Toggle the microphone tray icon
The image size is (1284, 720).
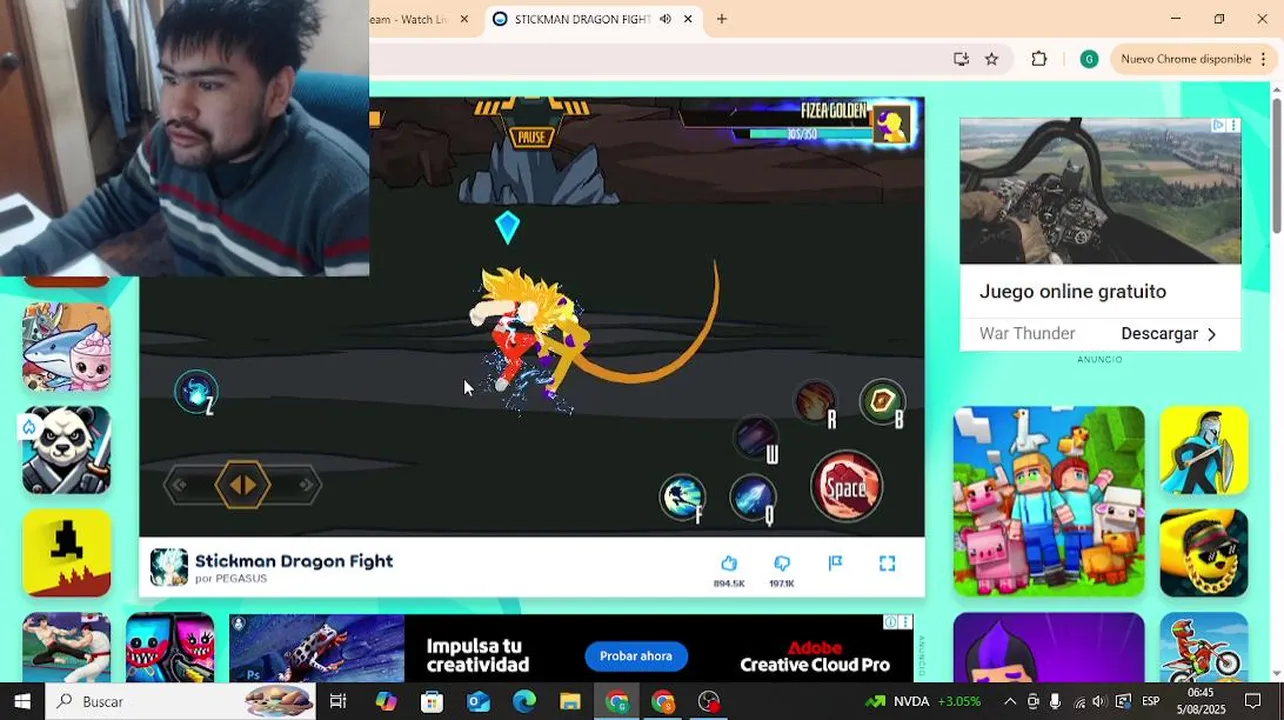pos(1055,701)
